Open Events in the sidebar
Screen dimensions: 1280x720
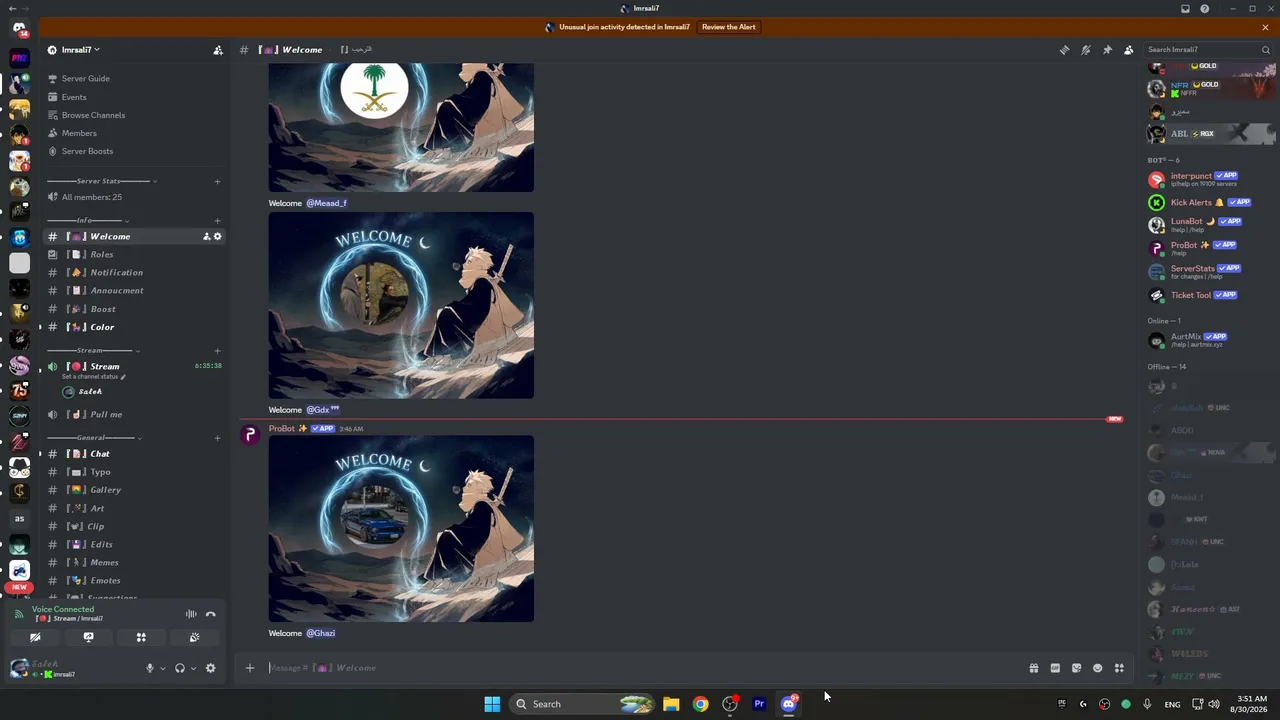[74, 97]
